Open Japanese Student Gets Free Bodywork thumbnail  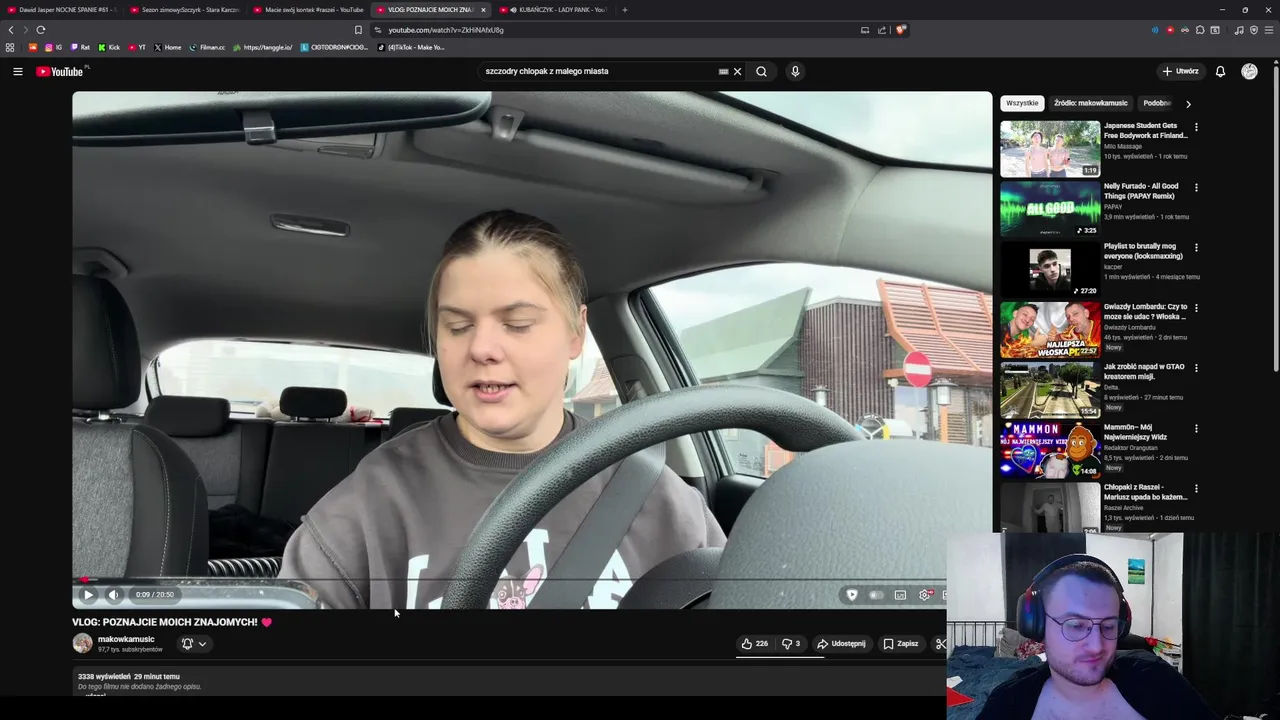pyautogui.click(x=1050, y=149)
